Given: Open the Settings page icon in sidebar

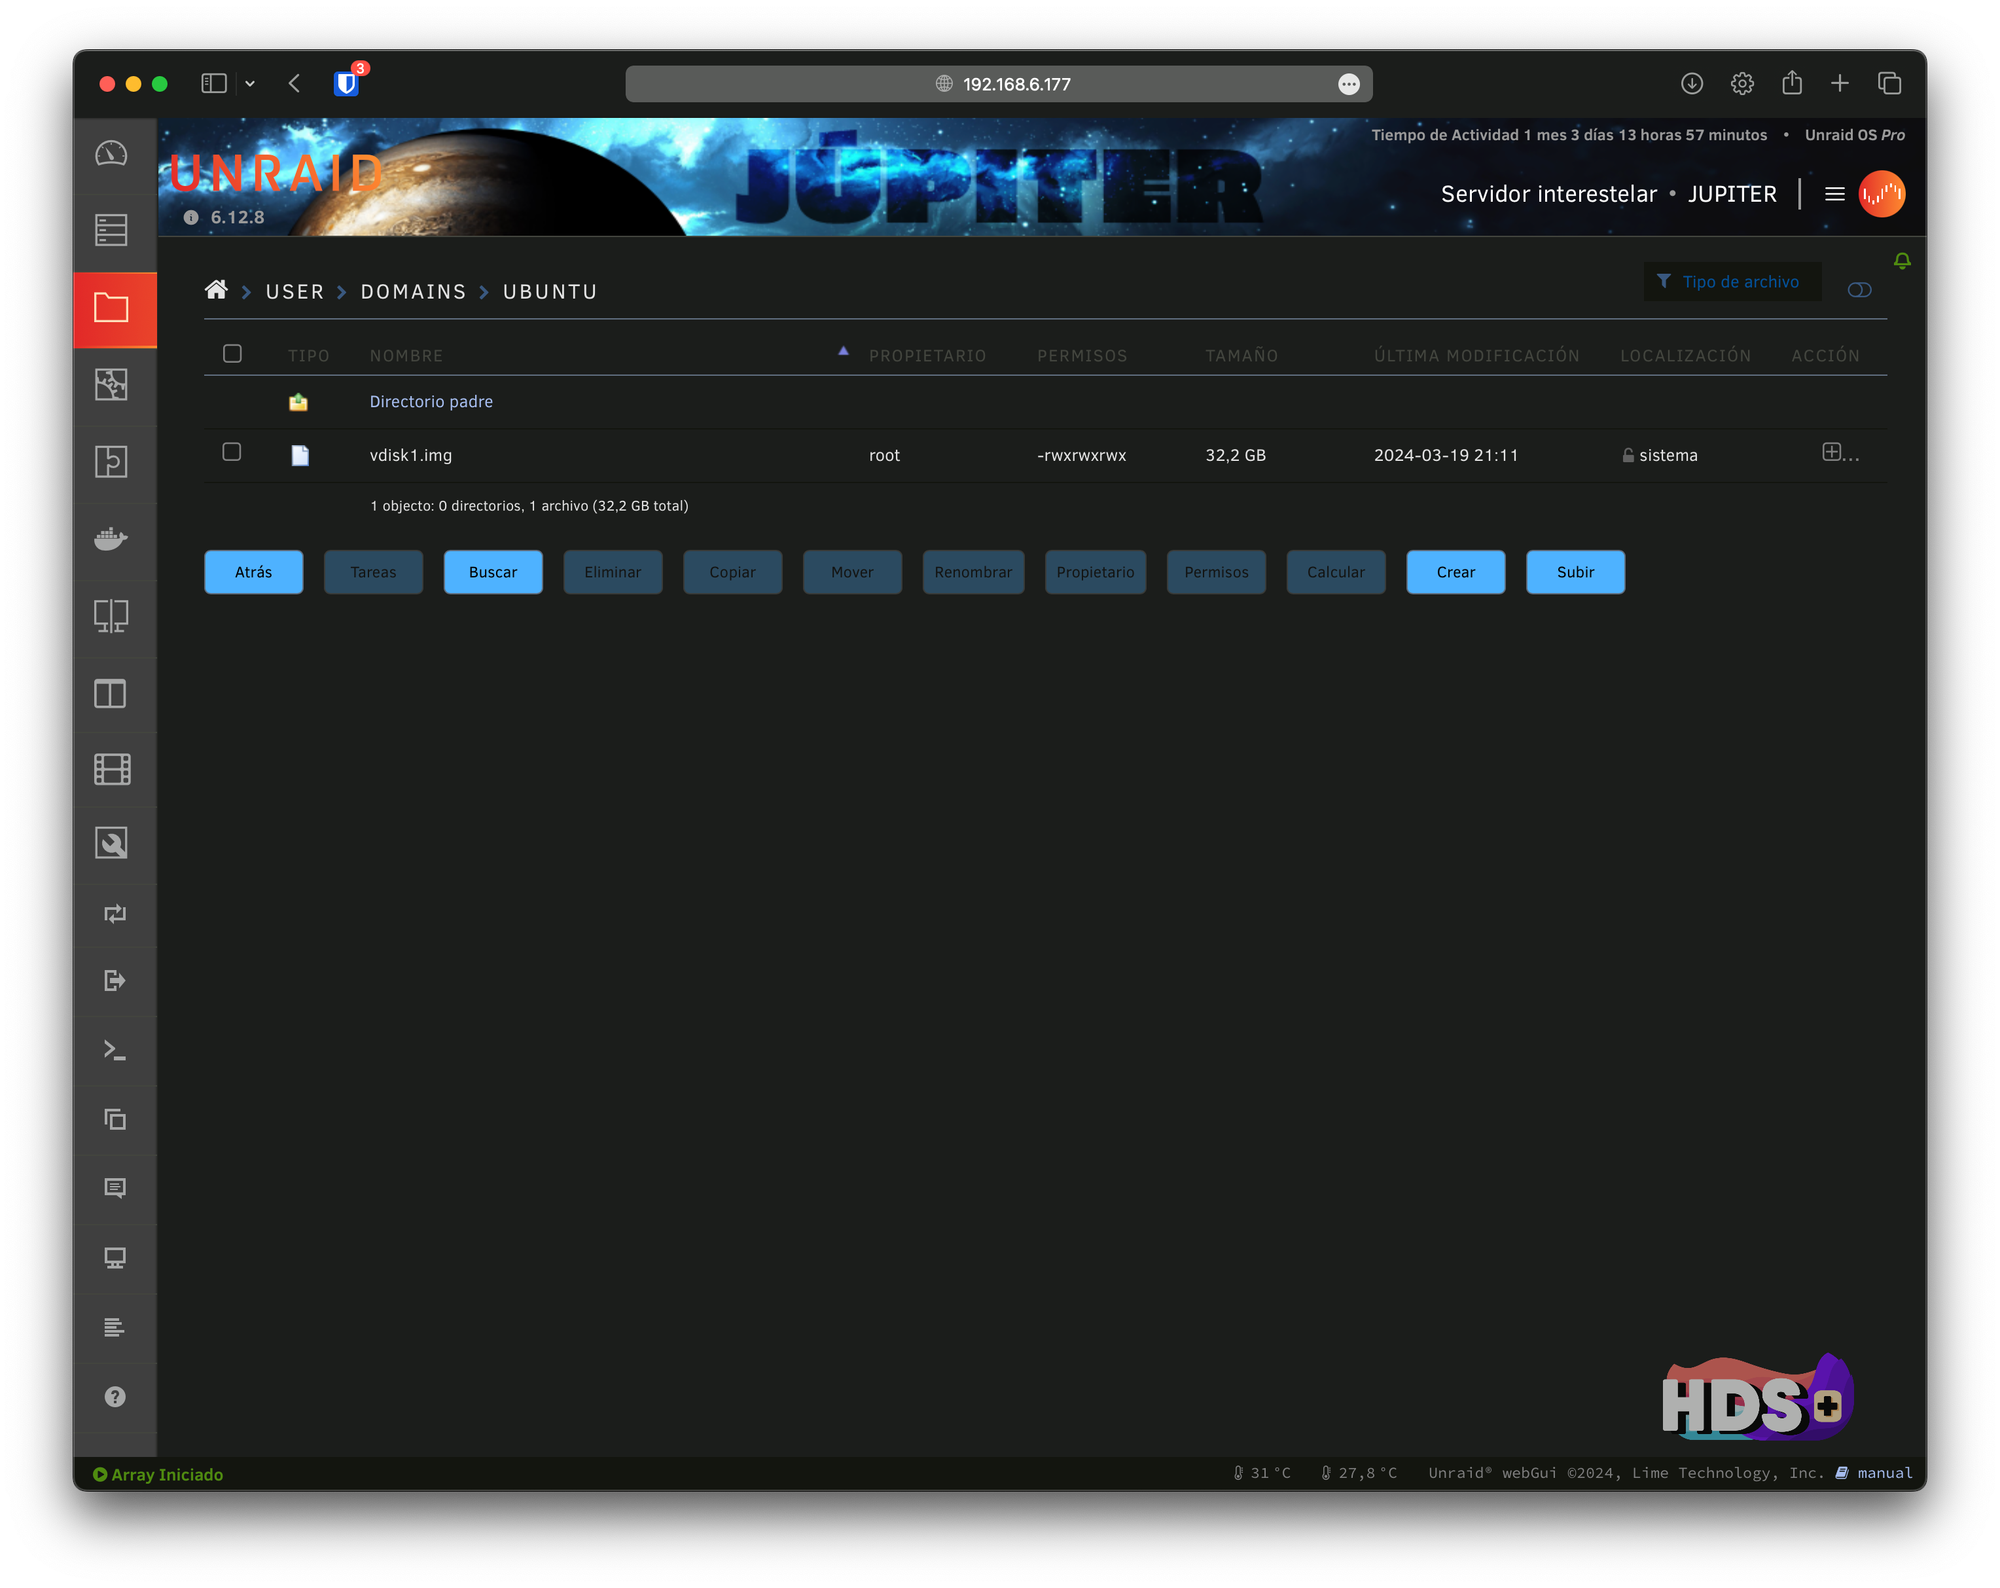Looking at the screenshot, I should point(111,462).
